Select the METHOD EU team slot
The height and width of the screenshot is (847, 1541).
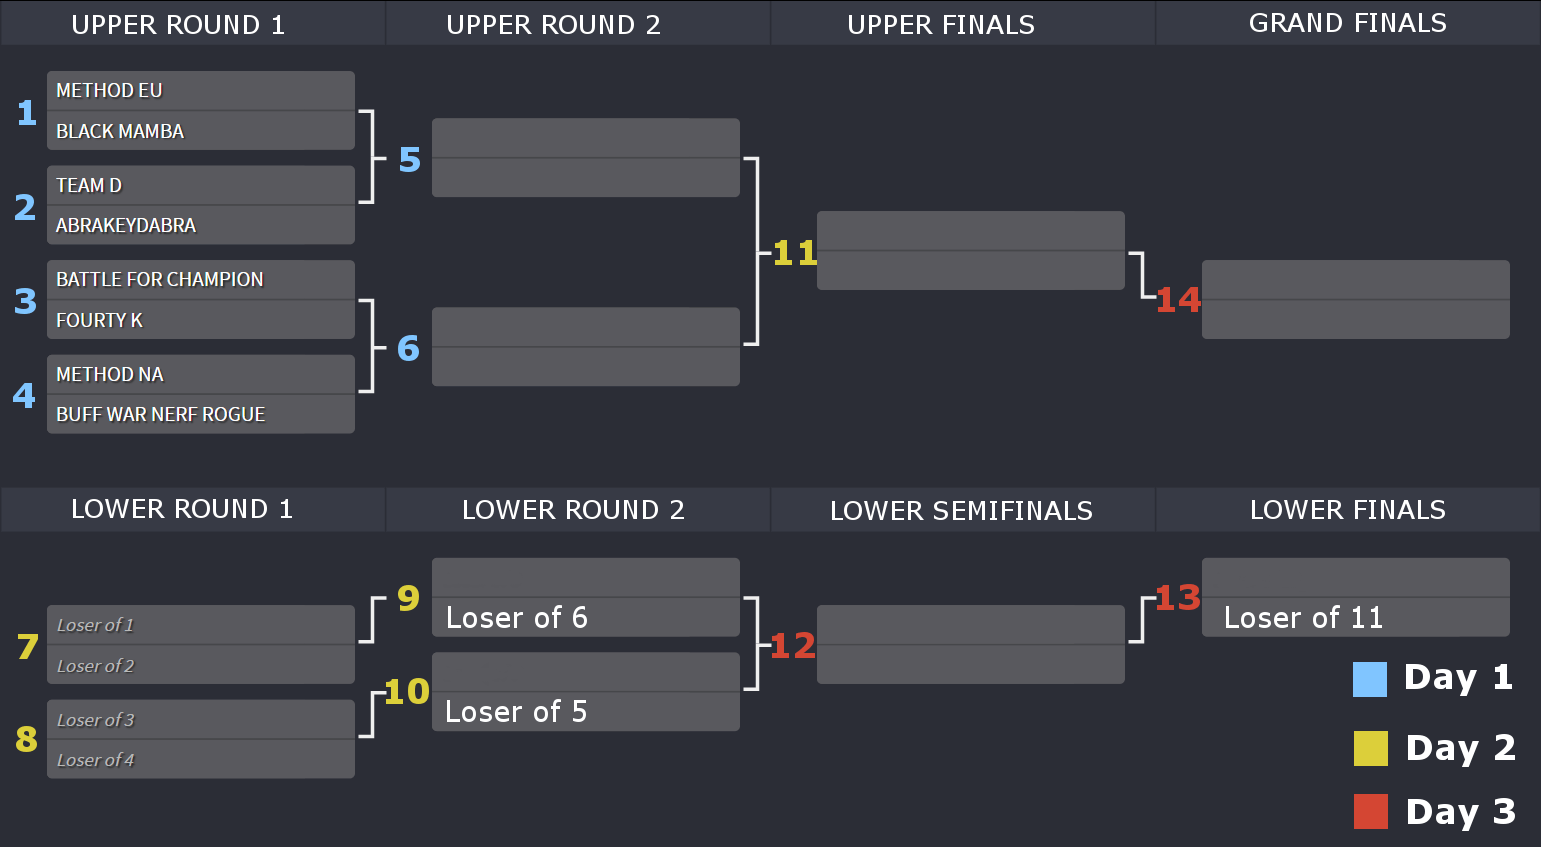[201, 90]
